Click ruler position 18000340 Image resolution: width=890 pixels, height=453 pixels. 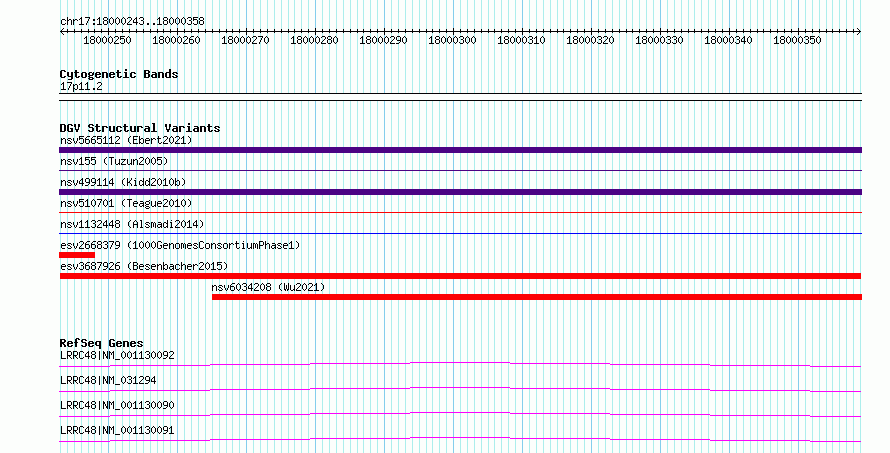(x=728, y=40)
